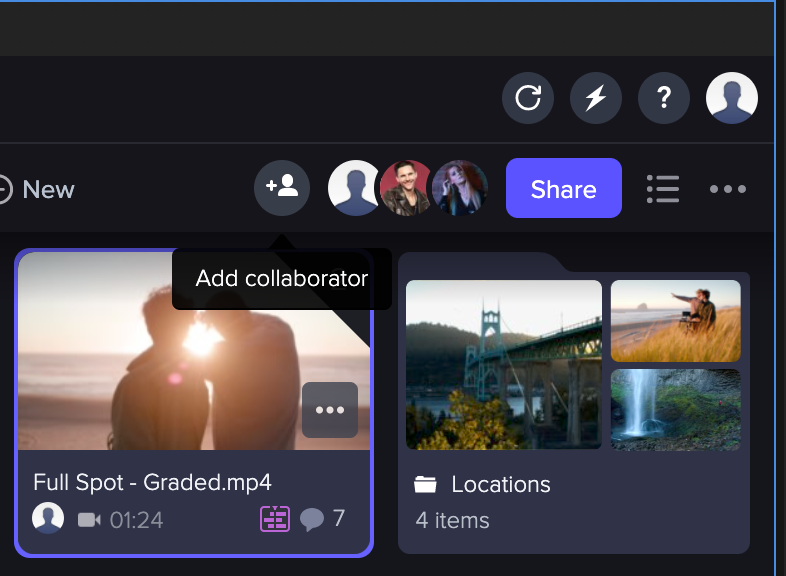Select the male collaborator avatar with red background

[x=405, y=188]
